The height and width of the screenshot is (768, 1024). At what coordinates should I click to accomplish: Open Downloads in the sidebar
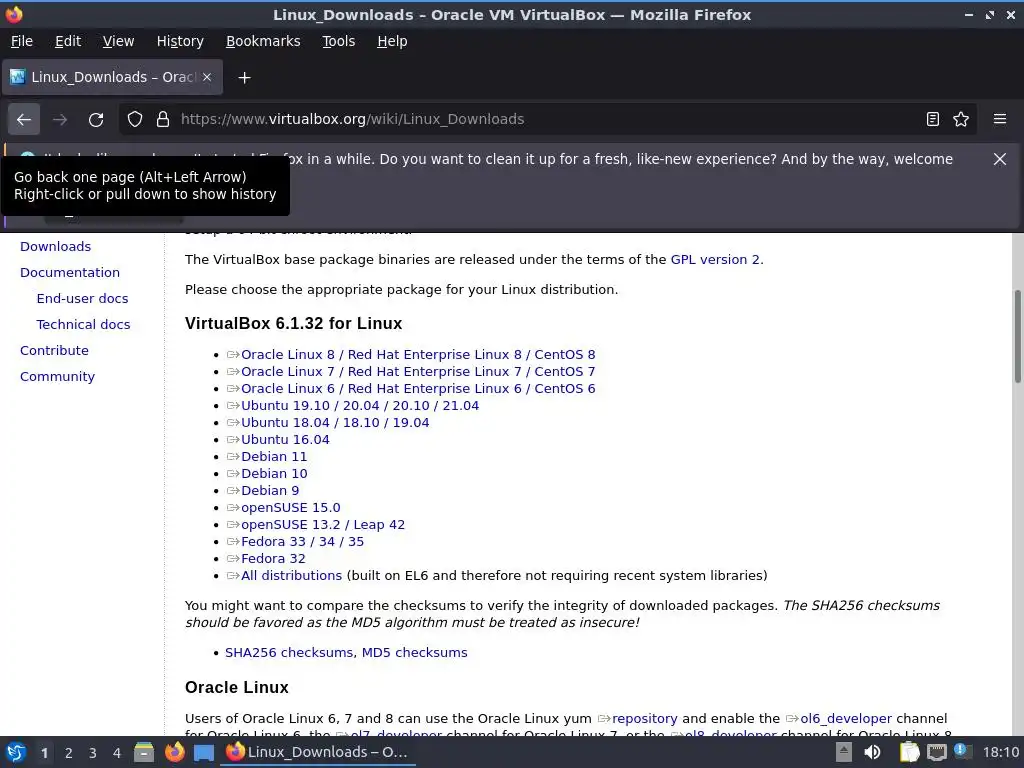56,247
